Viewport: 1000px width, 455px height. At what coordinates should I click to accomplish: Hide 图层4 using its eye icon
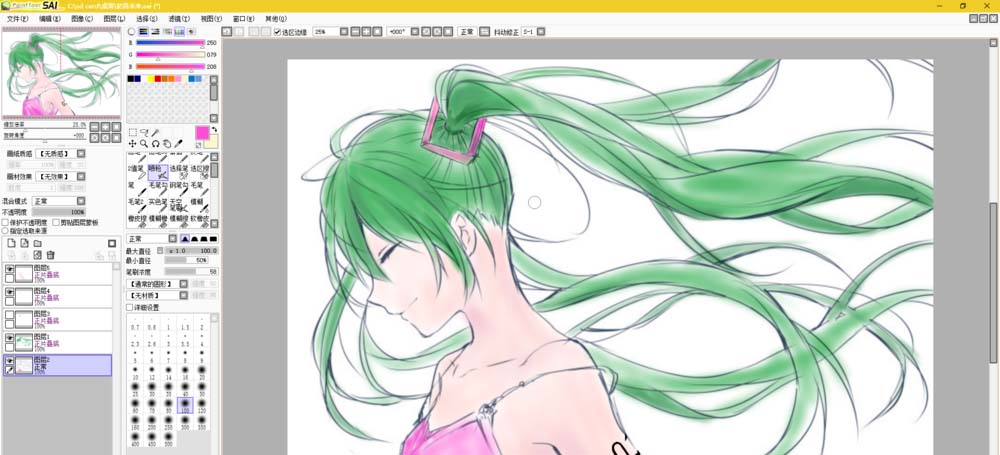pos(10,292)
